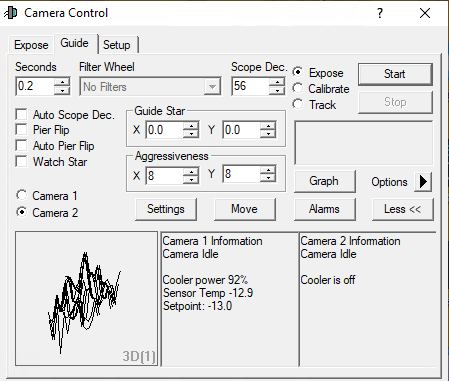This screenshot has width=449, height=381.
Task: Decrease Scope Dec. with down arrow
Action: [277, 90]
